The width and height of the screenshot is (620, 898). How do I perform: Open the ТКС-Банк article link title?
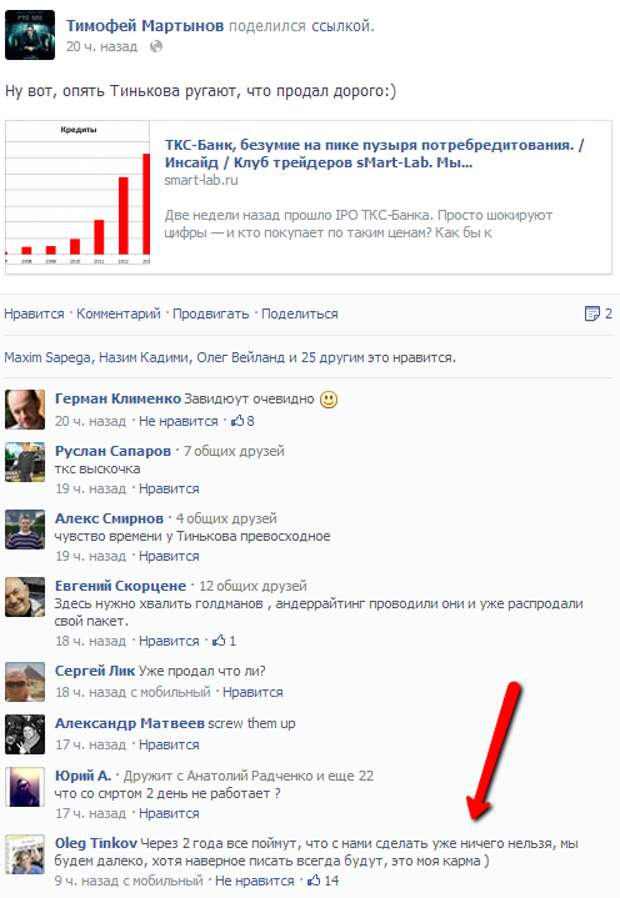(374, 153)
